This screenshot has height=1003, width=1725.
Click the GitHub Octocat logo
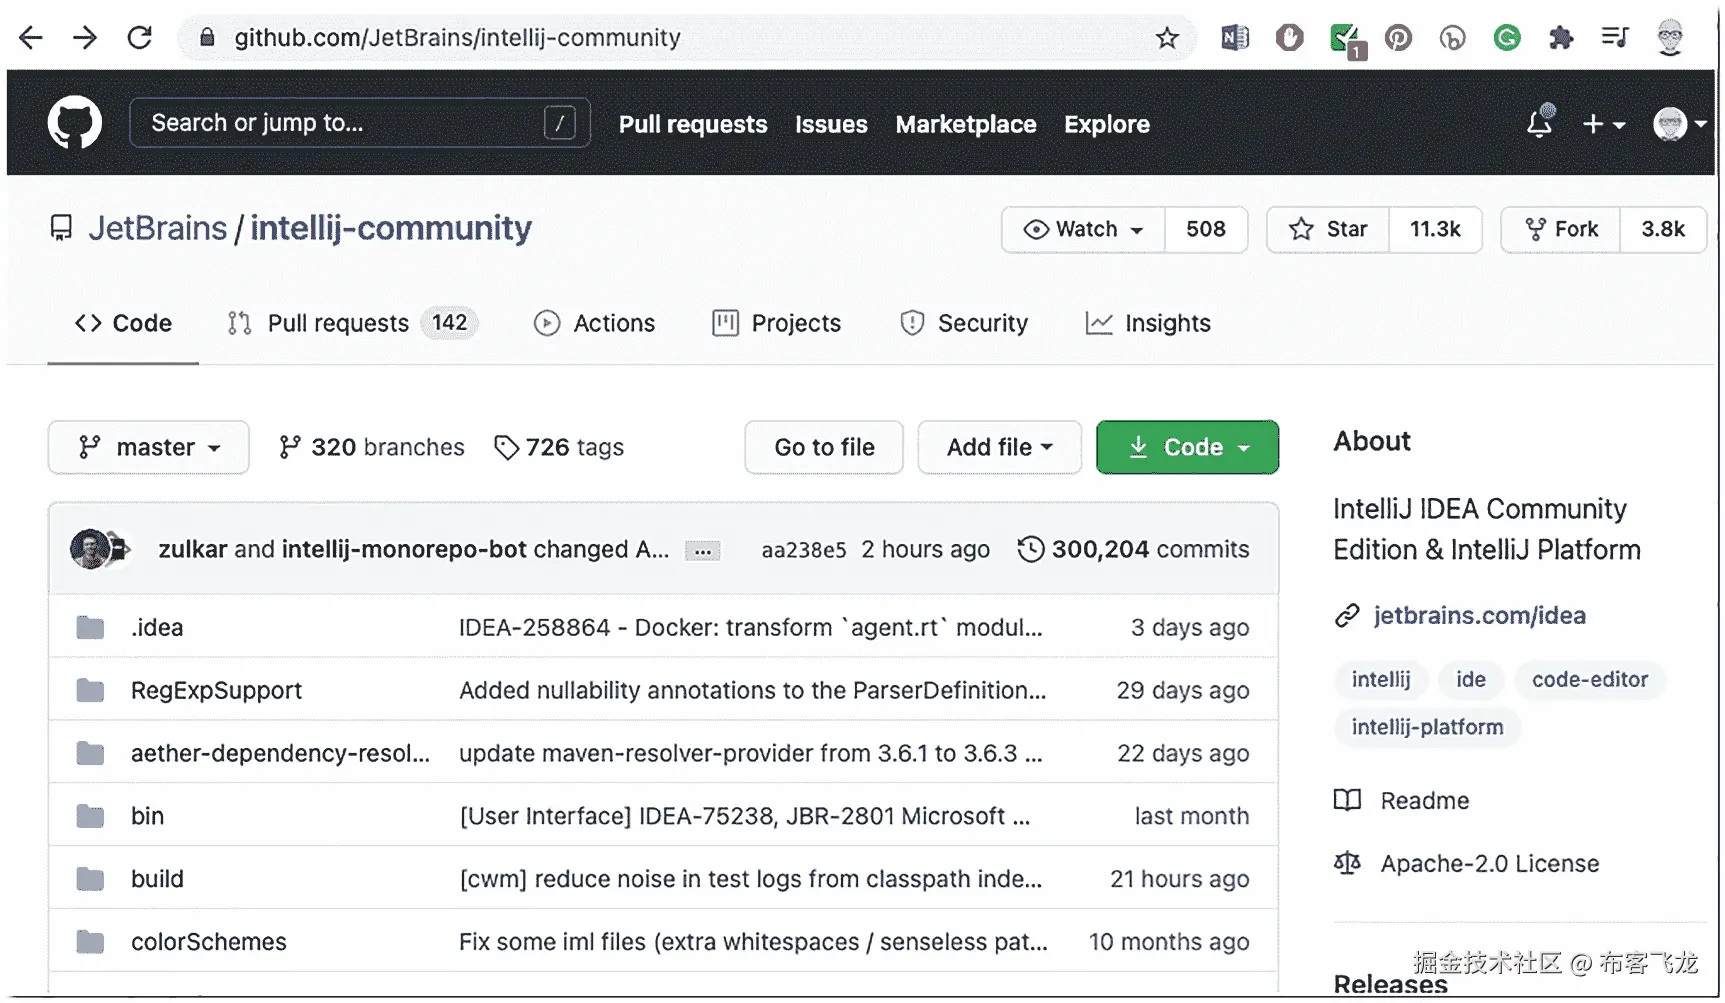(75, 123)
